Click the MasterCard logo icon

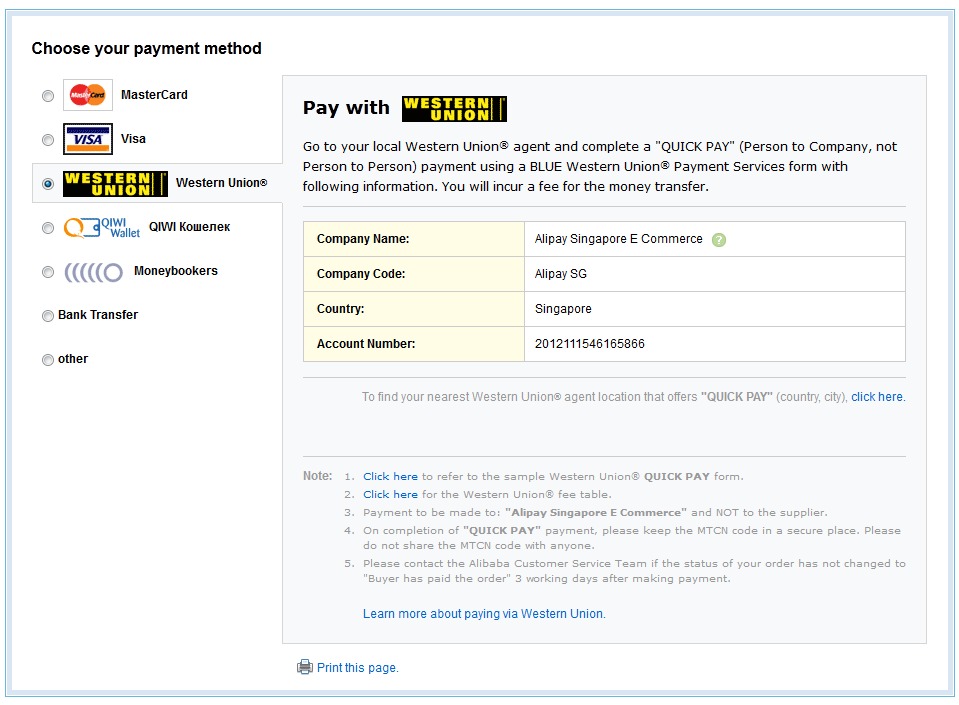coord(88,95)
